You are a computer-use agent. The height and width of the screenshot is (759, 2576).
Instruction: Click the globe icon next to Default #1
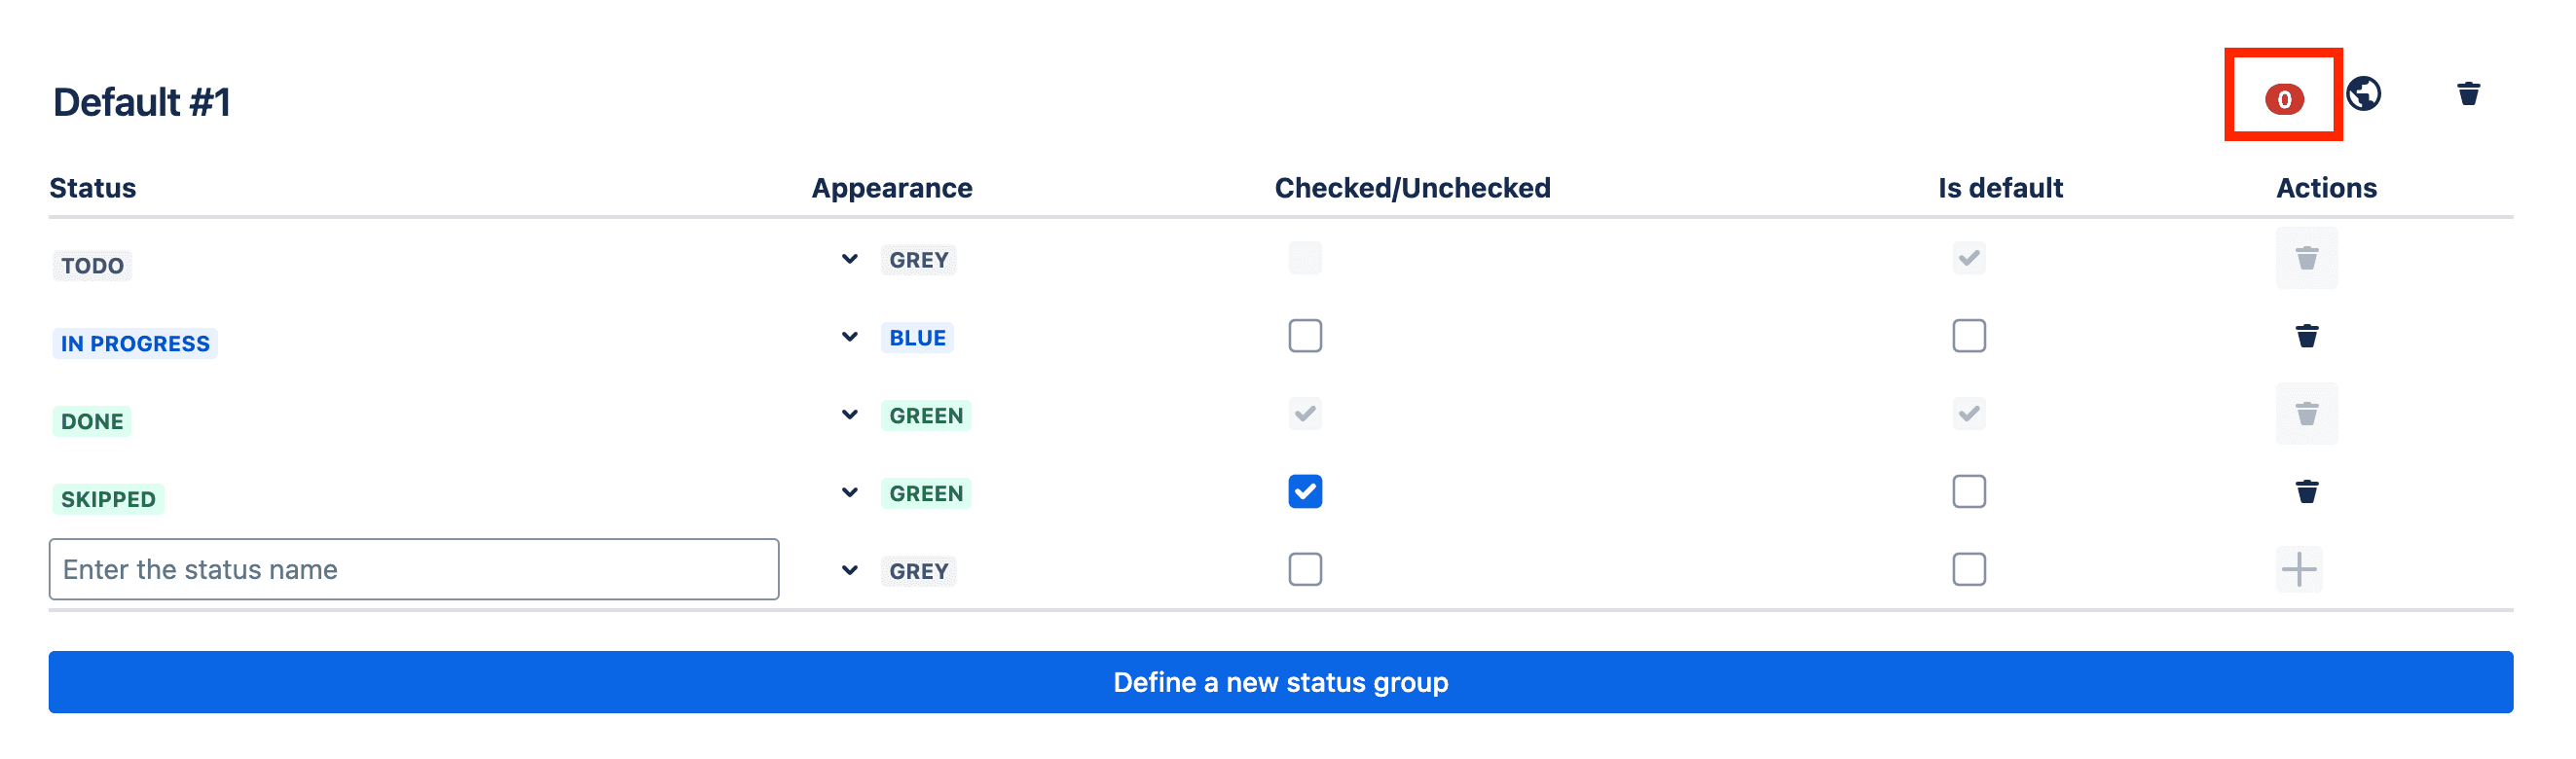tap(2365, 93)
